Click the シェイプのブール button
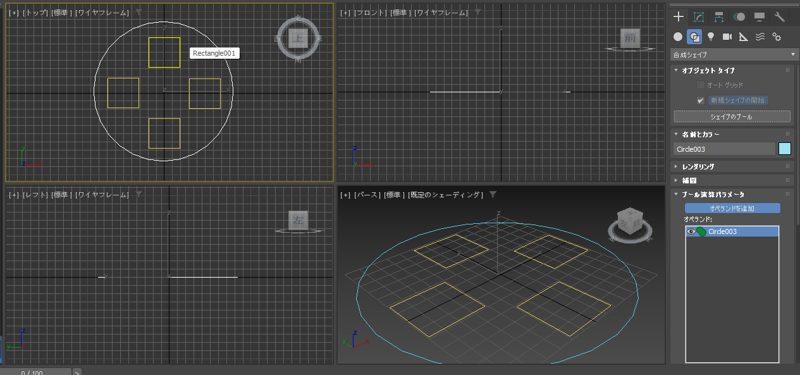The width and height of the screenshot is (800, 375). [x=732, y=116]
